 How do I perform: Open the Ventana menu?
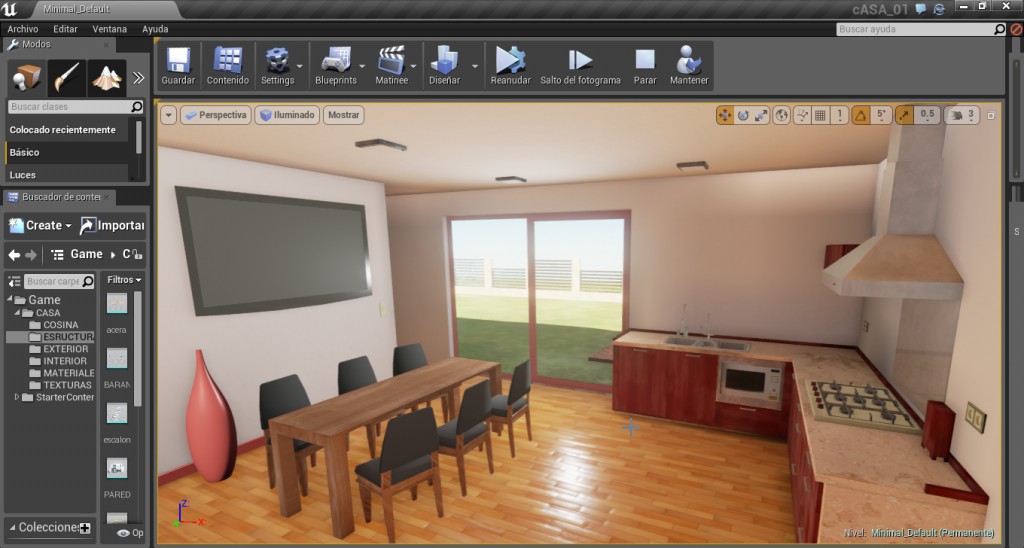coord(110,29)
